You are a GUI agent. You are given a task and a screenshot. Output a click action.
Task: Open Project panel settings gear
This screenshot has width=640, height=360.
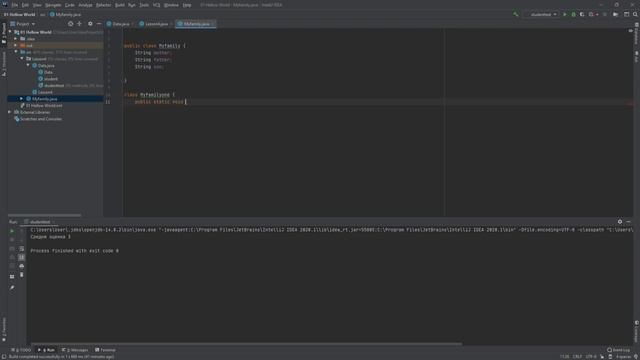90,24
